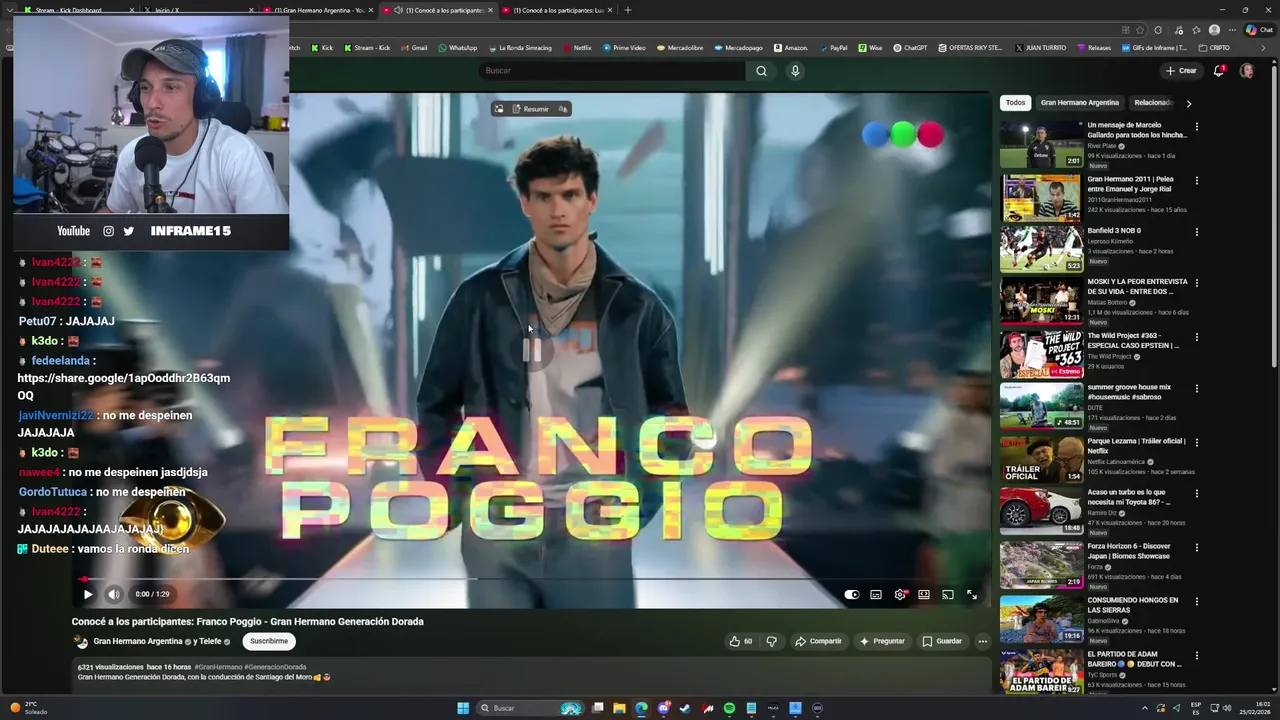Open options for MOSKI Y LA PEOR ENTREVISTA
The height and width of the screenshot is (720, 1280).
coord(1197,283)
